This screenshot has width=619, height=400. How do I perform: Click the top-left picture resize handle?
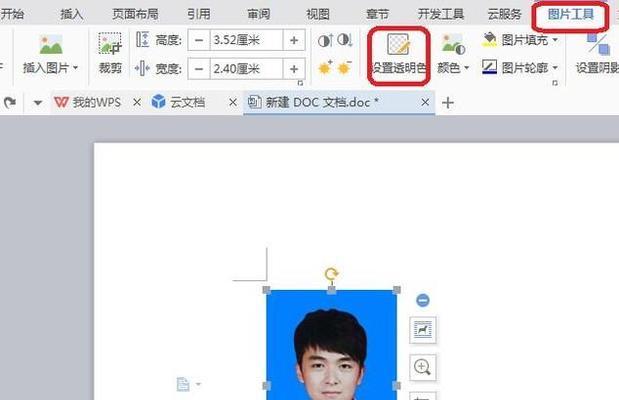266,290
